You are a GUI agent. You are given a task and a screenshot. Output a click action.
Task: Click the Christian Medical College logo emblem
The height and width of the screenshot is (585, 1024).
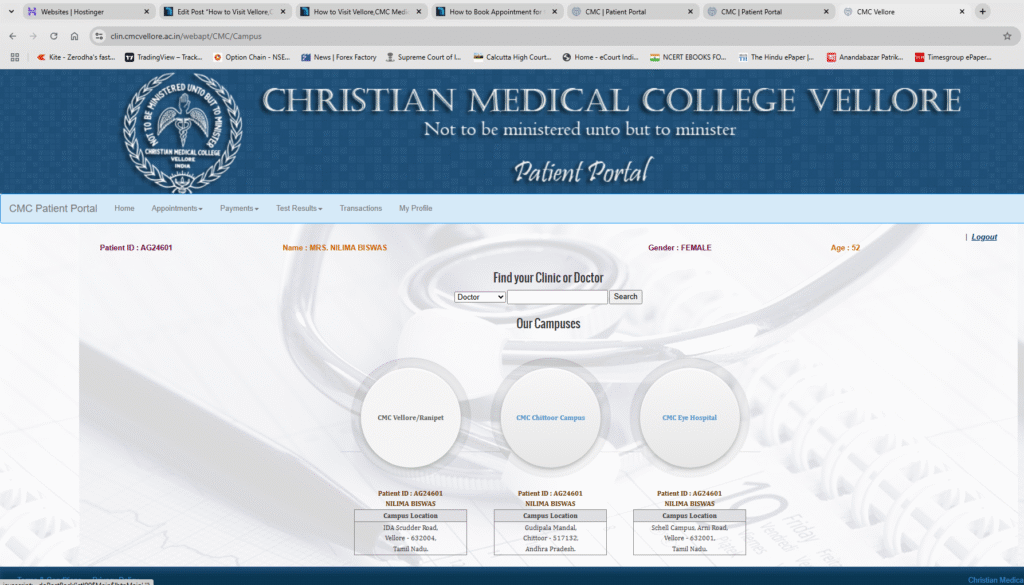click(182, 132)
